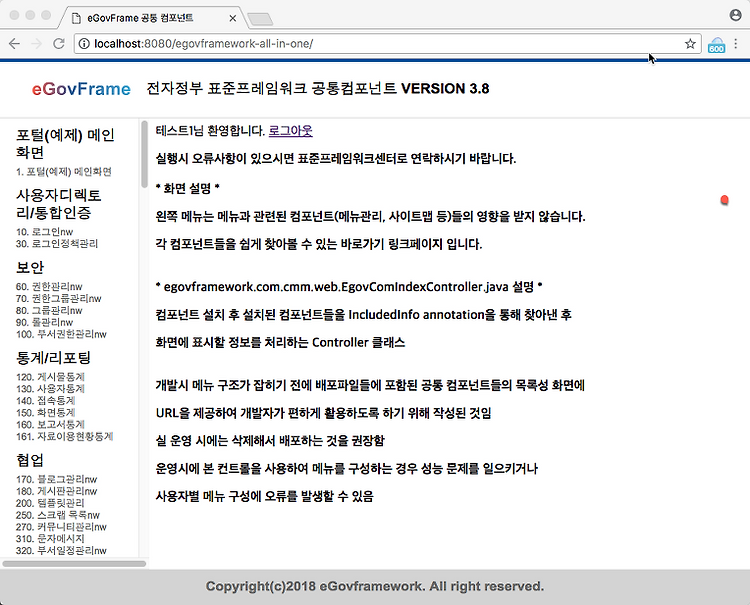Click the address bar URL field
The width and height of the screenshot is (750, 605).
coord(387,44)
